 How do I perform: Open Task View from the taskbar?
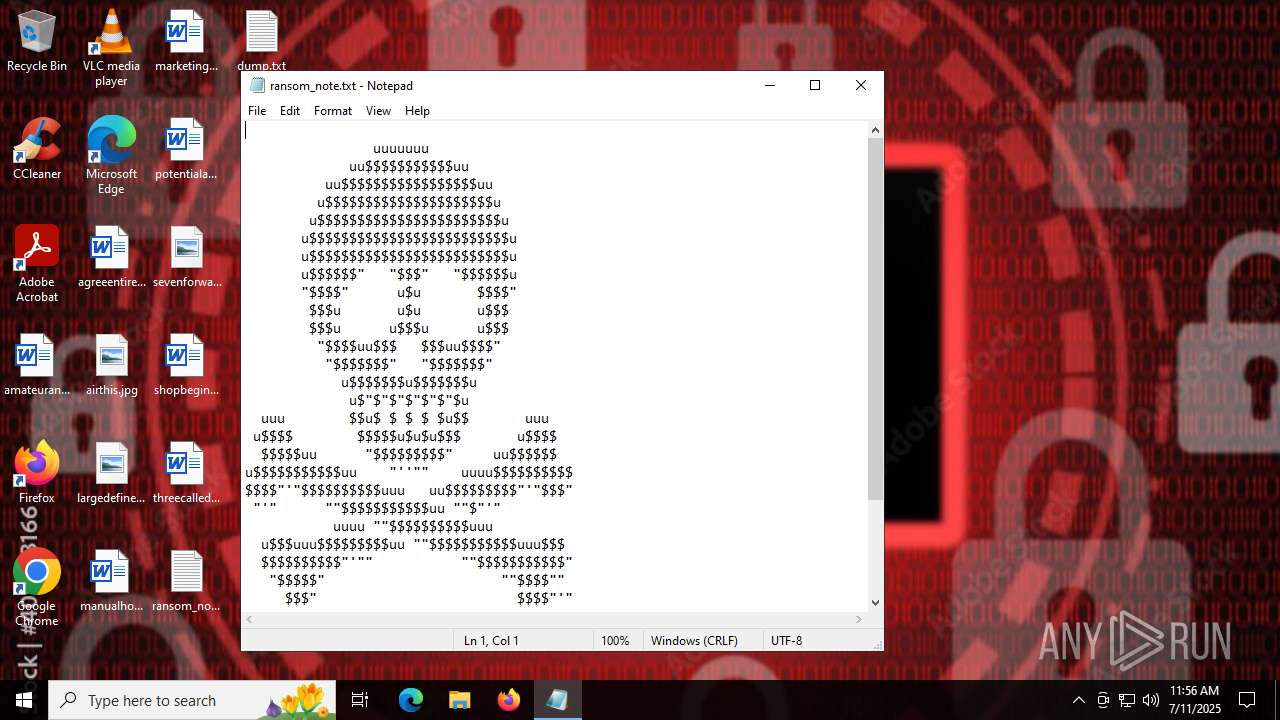point(360,700)
